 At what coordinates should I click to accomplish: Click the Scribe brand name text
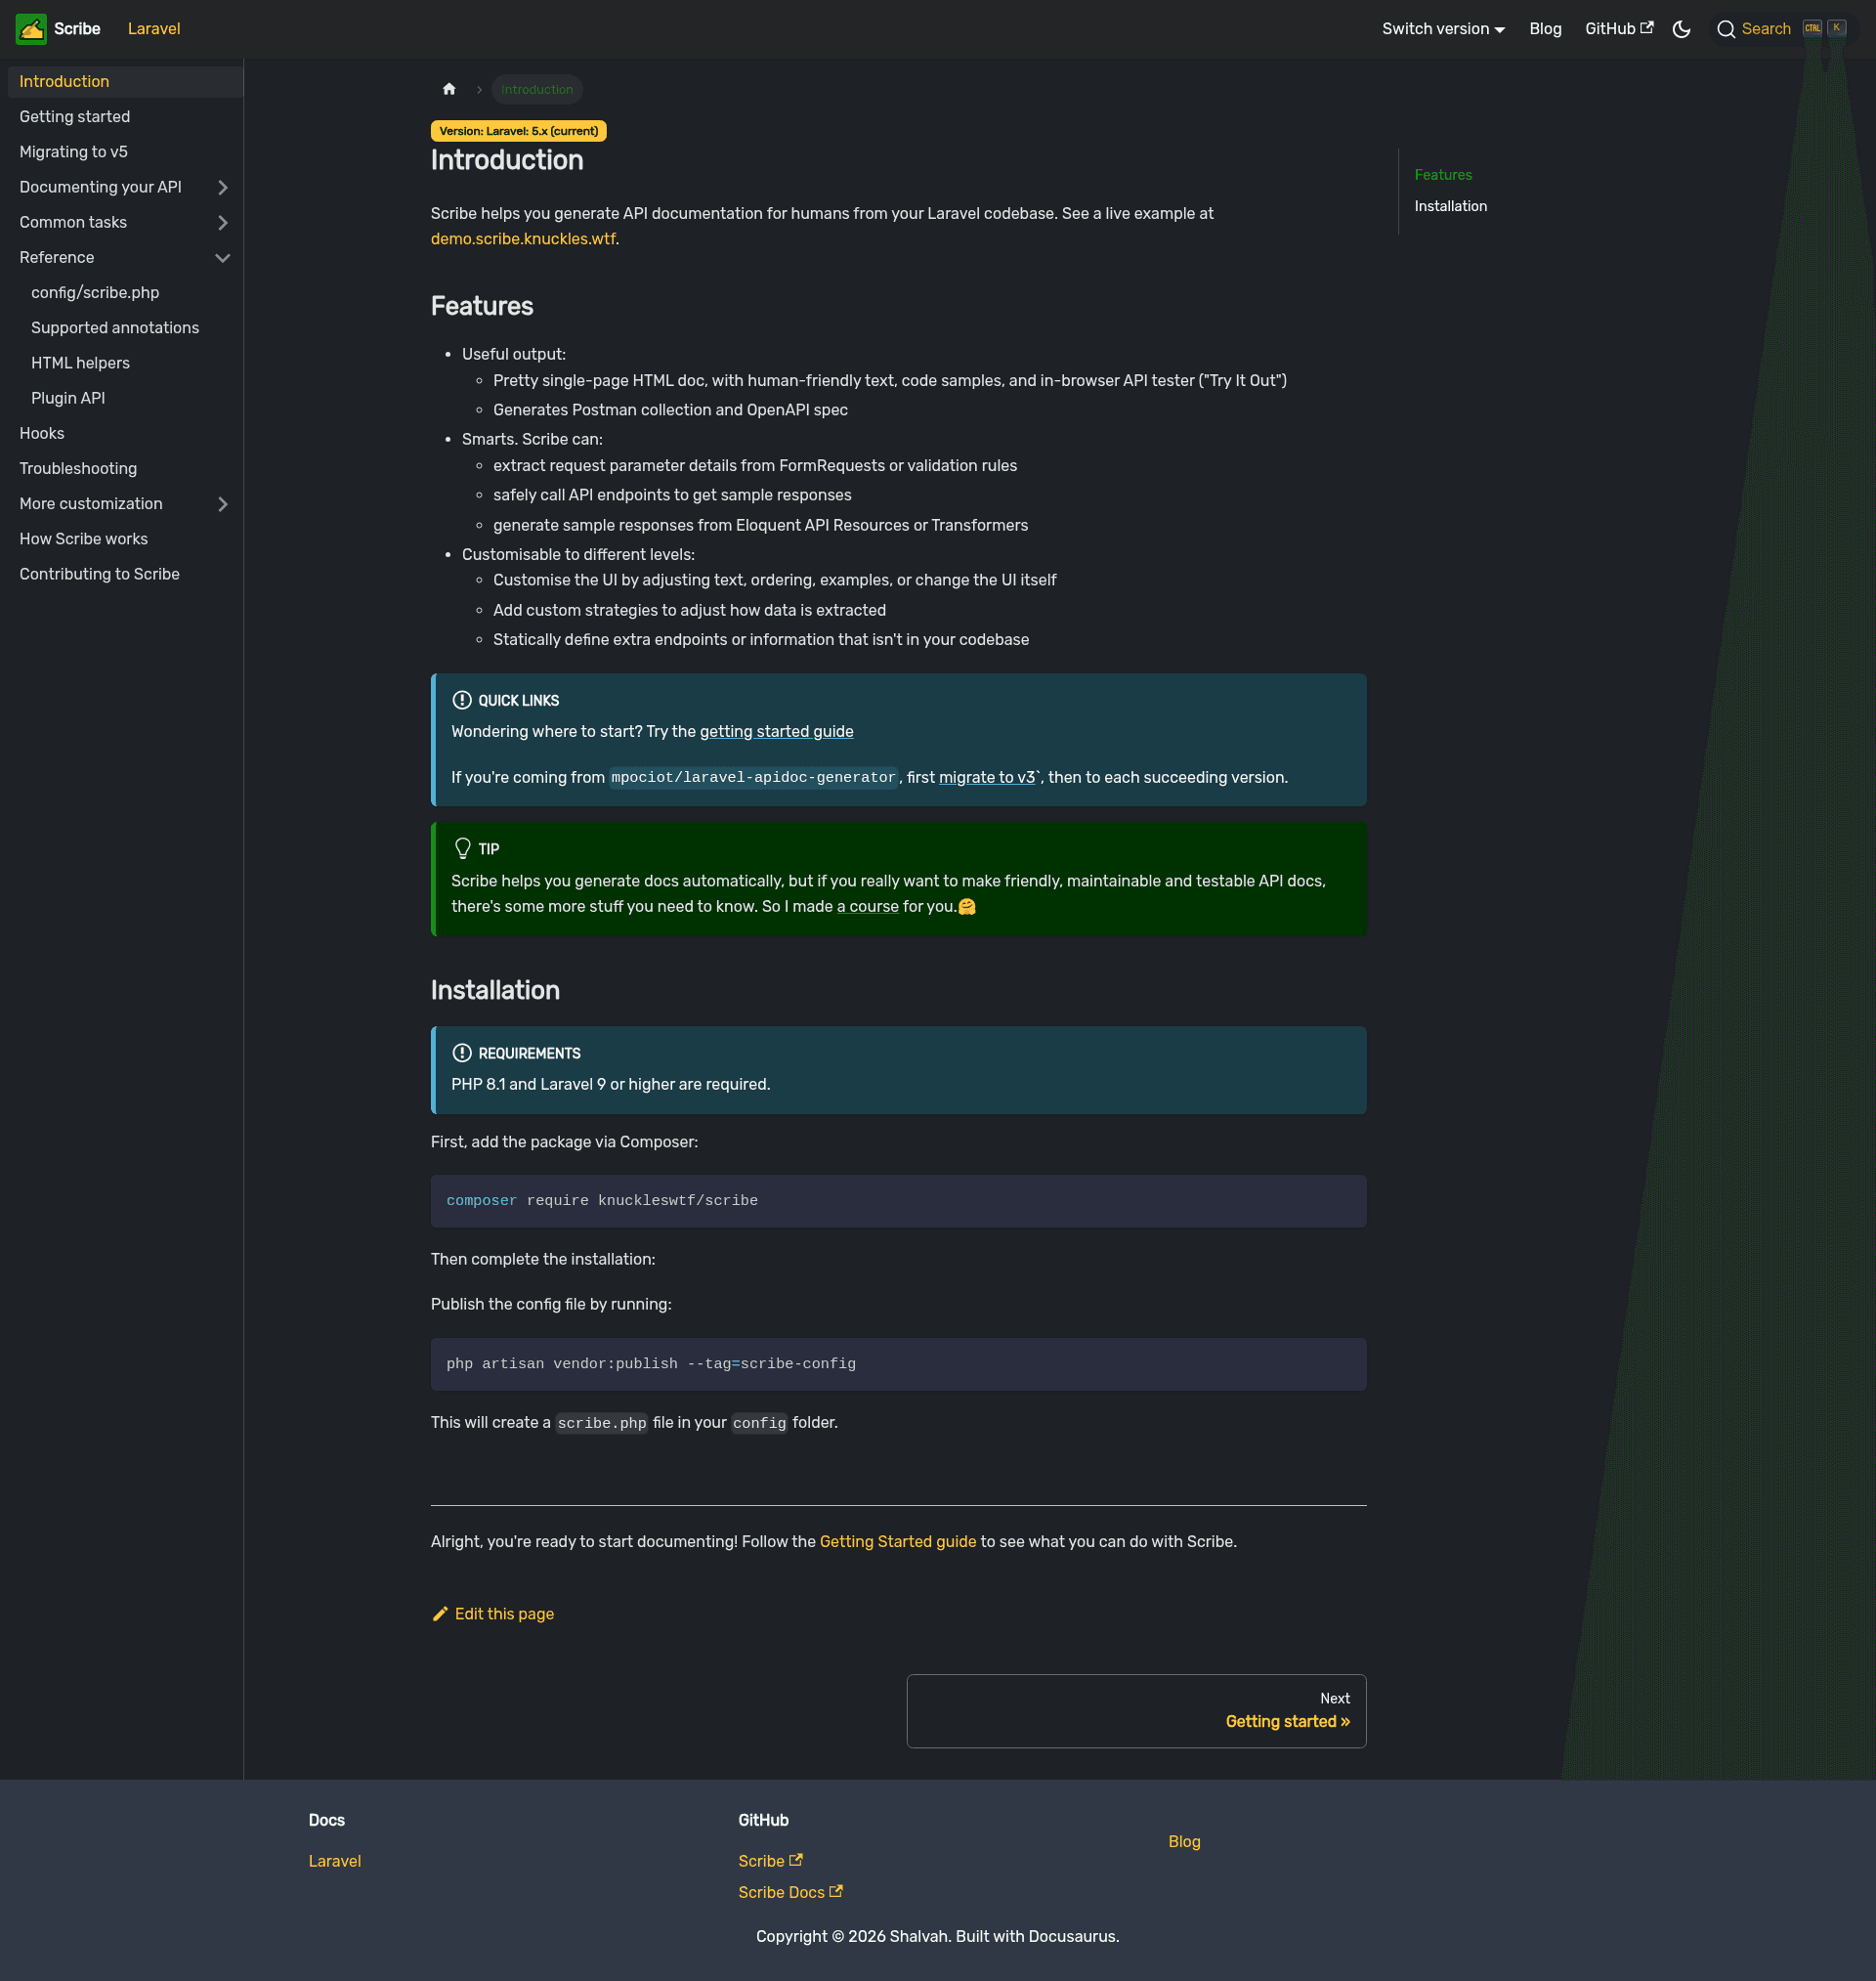click(x=77, y=29)
